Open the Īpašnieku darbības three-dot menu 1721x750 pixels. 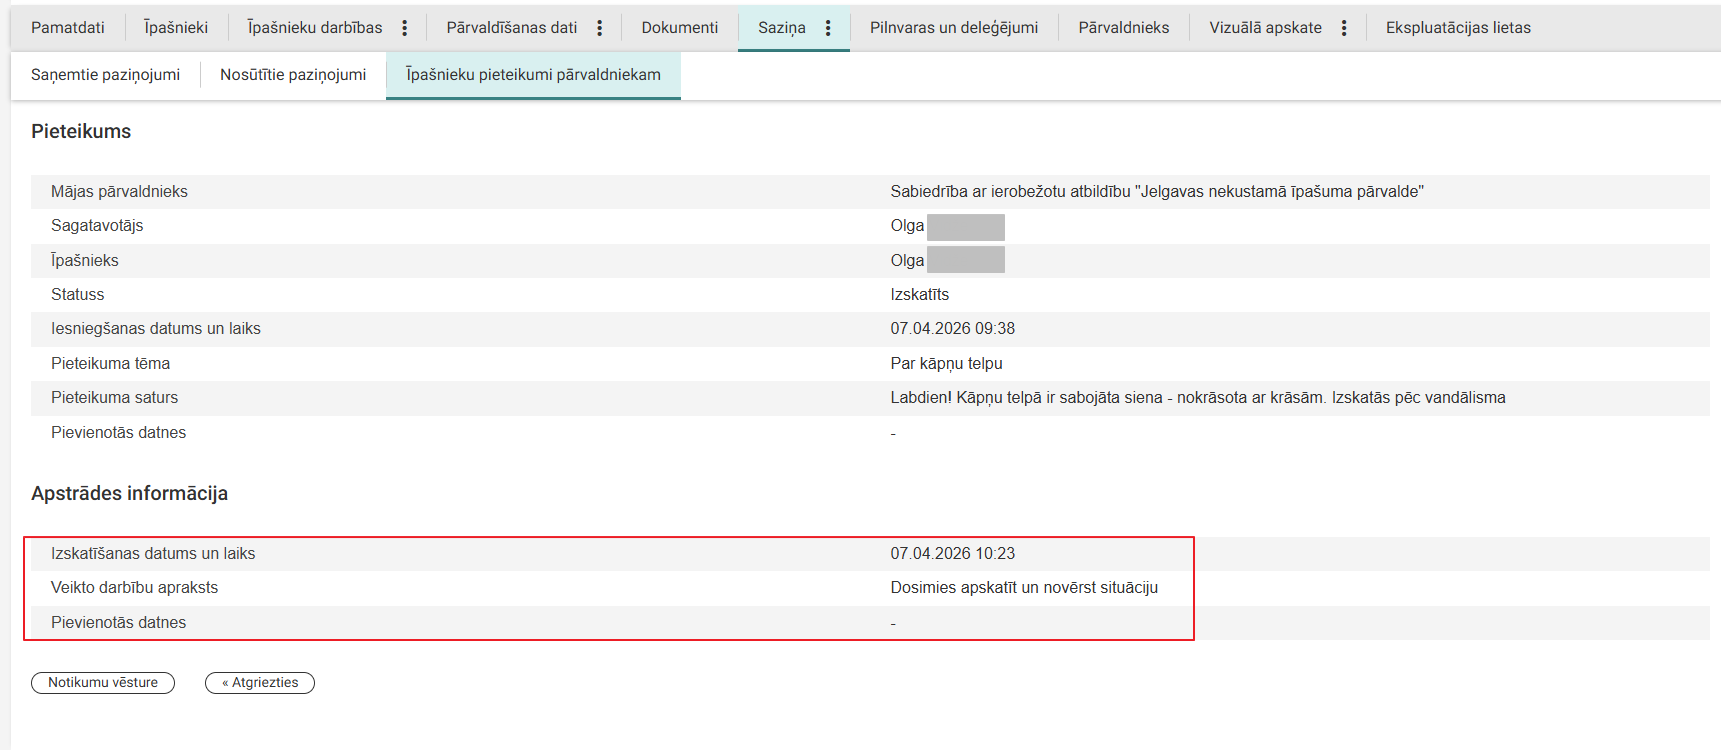click(405, 28)
